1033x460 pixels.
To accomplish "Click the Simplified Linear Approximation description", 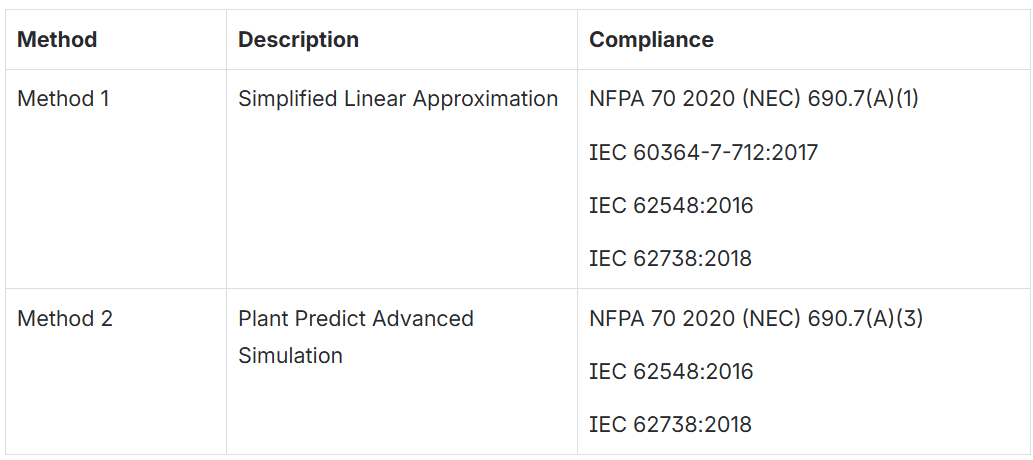I will pyautogui.click(x=397, y=99).
